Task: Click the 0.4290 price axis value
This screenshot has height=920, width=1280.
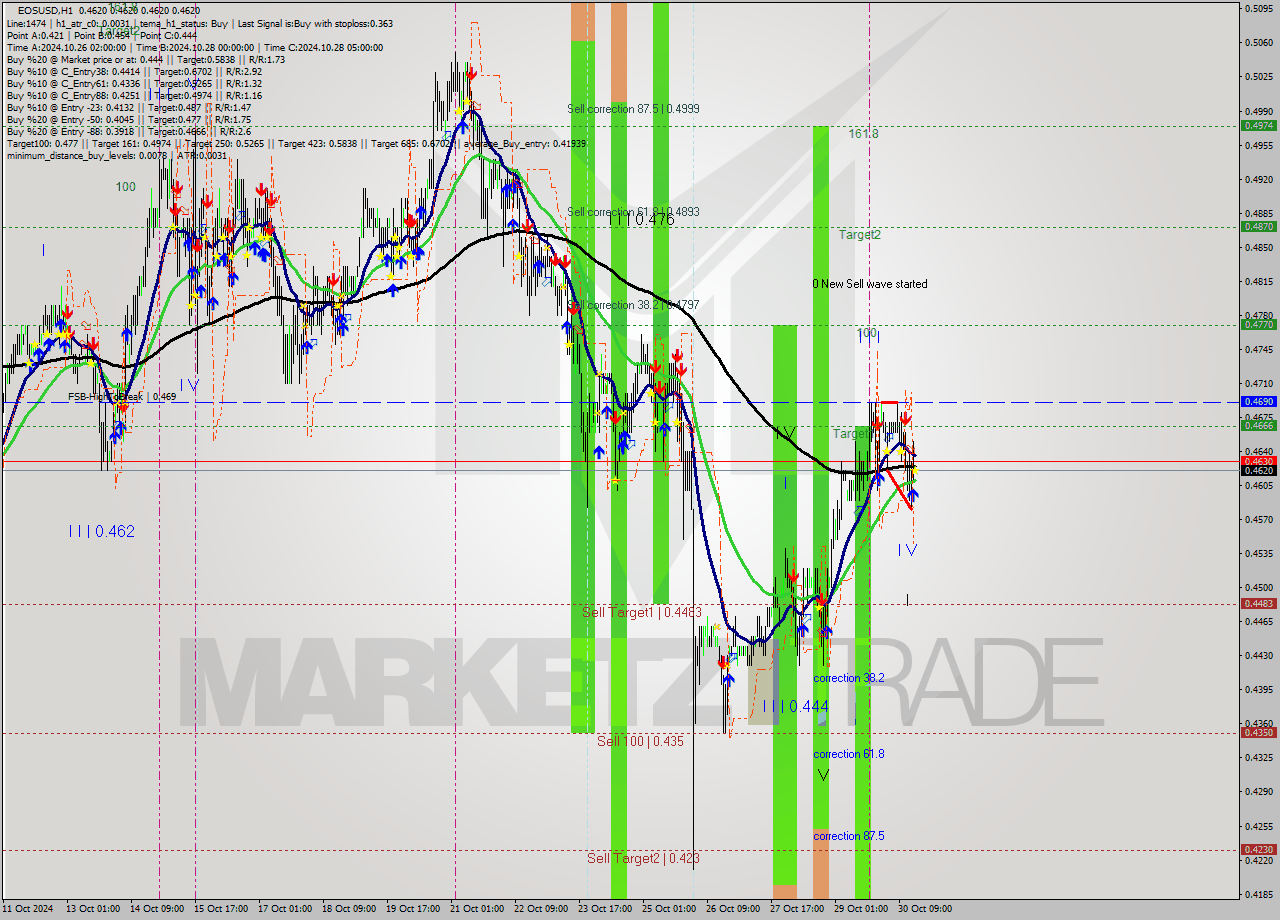Action: pyautogui.click(x=1257, y=792)
